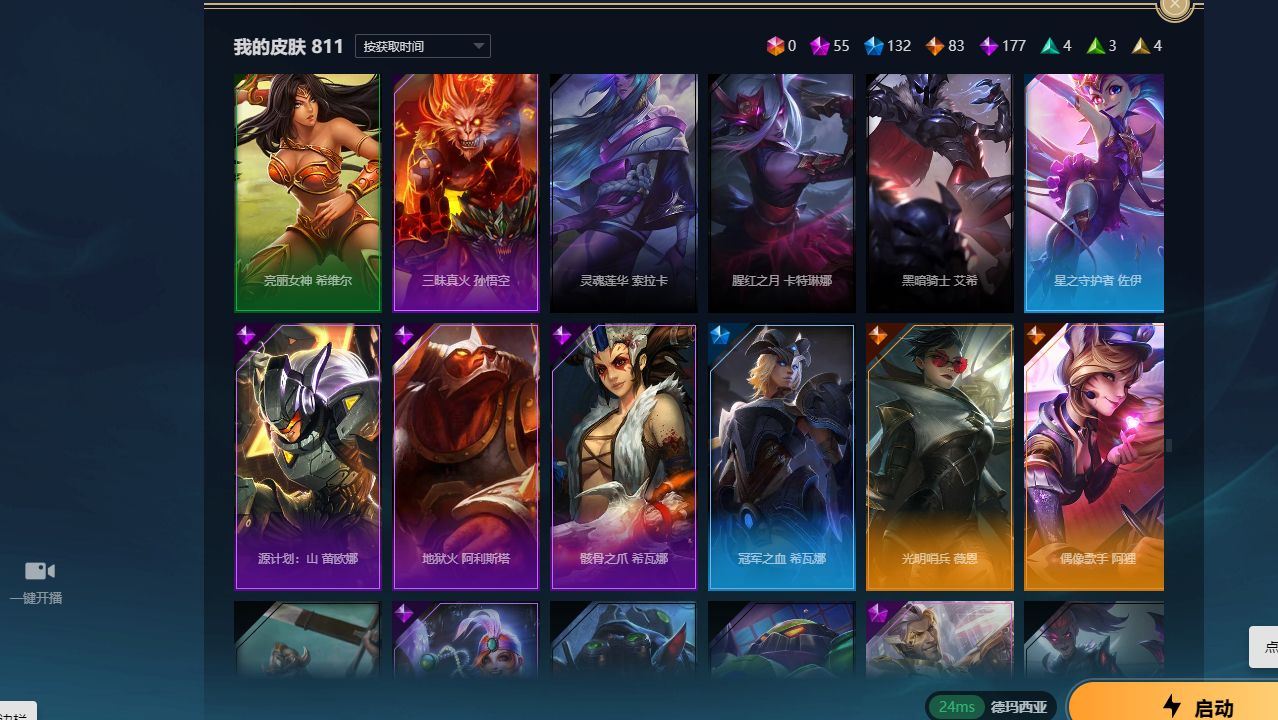
Task: Open the 星之守护者 佐伊 skin card
Action: point(1094,193)
